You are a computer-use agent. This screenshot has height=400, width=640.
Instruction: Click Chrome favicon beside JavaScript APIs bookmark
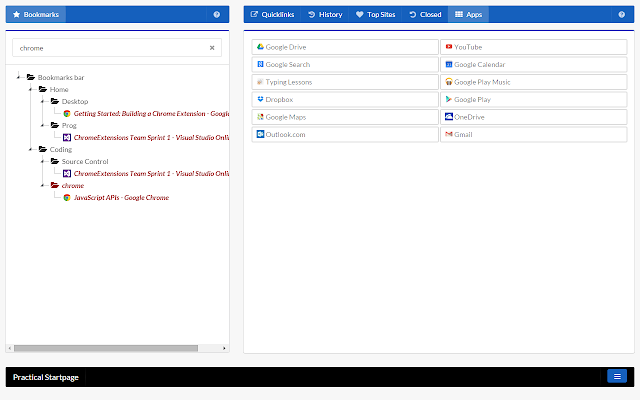(x=67, y=198)
